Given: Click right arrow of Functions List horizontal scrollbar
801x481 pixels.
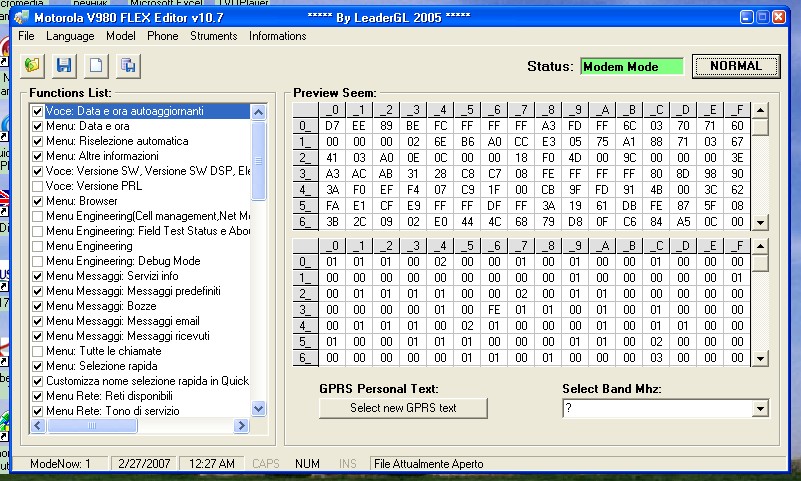Looking at the screenshot, I should click(241, 425).
